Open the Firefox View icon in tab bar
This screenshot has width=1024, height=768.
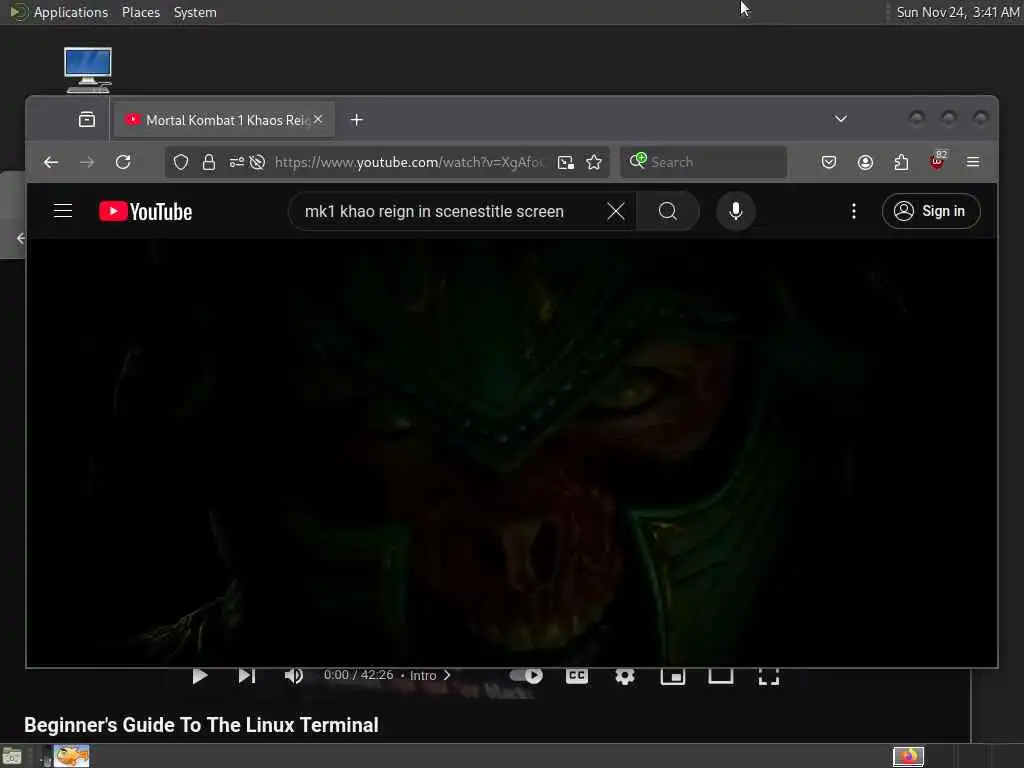click(x=87, y=120)
